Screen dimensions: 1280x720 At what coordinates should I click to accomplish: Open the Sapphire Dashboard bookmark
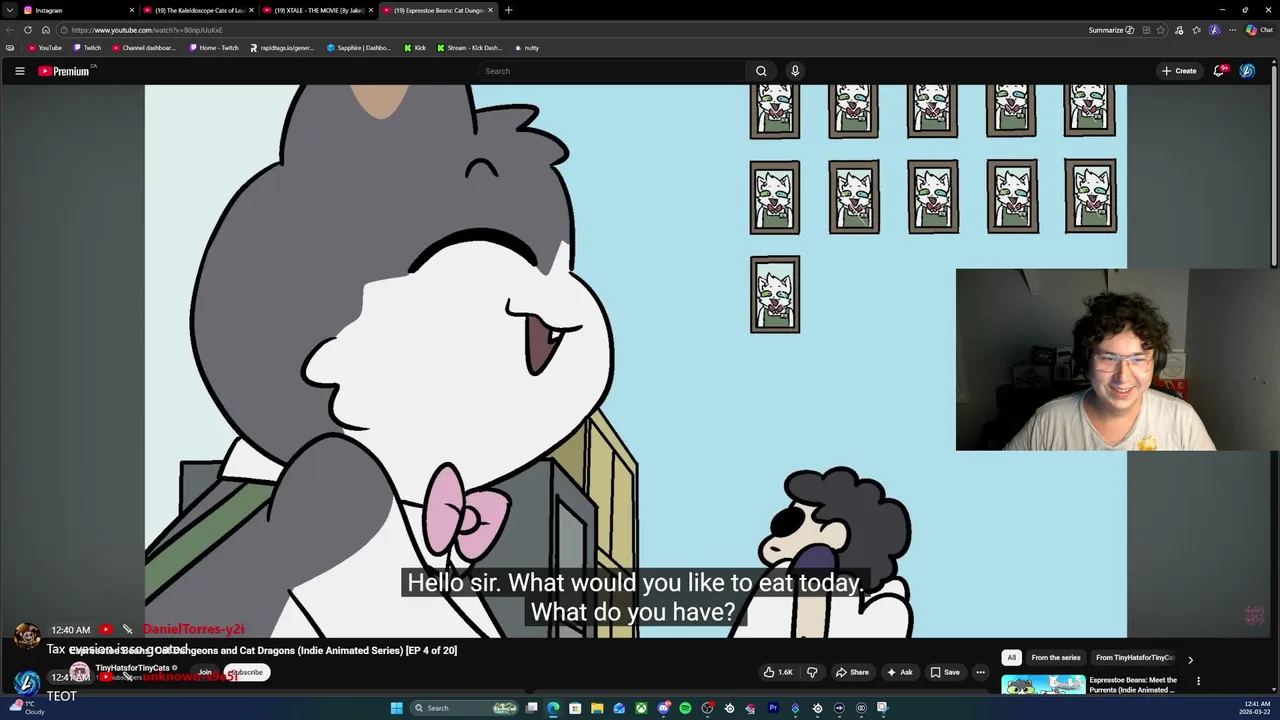coord(359,47)
